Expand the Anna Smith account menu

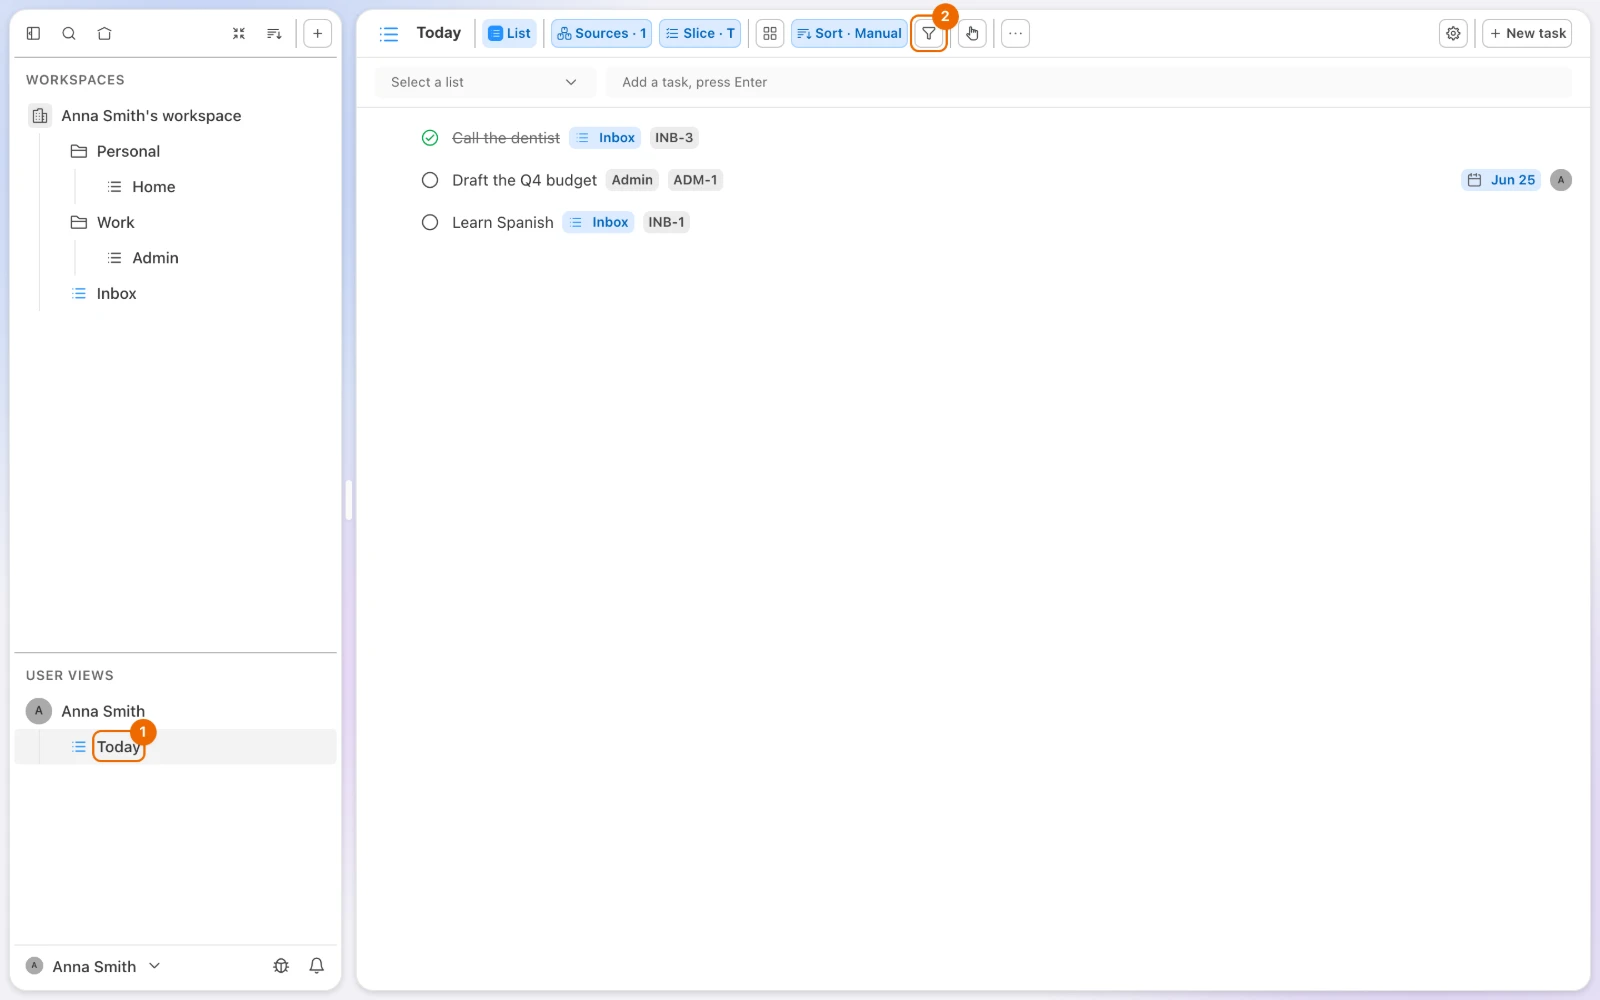(93, 966)
